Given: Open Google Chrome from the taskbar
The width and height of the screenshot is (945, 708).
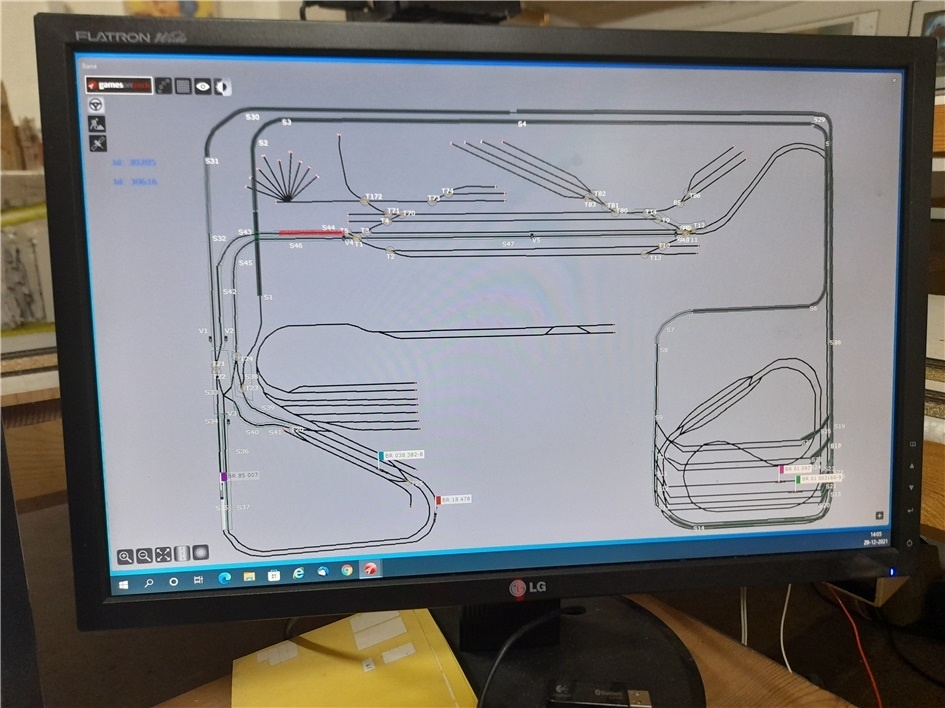Looking at the screenshot, I should click(x=347, y=571).
